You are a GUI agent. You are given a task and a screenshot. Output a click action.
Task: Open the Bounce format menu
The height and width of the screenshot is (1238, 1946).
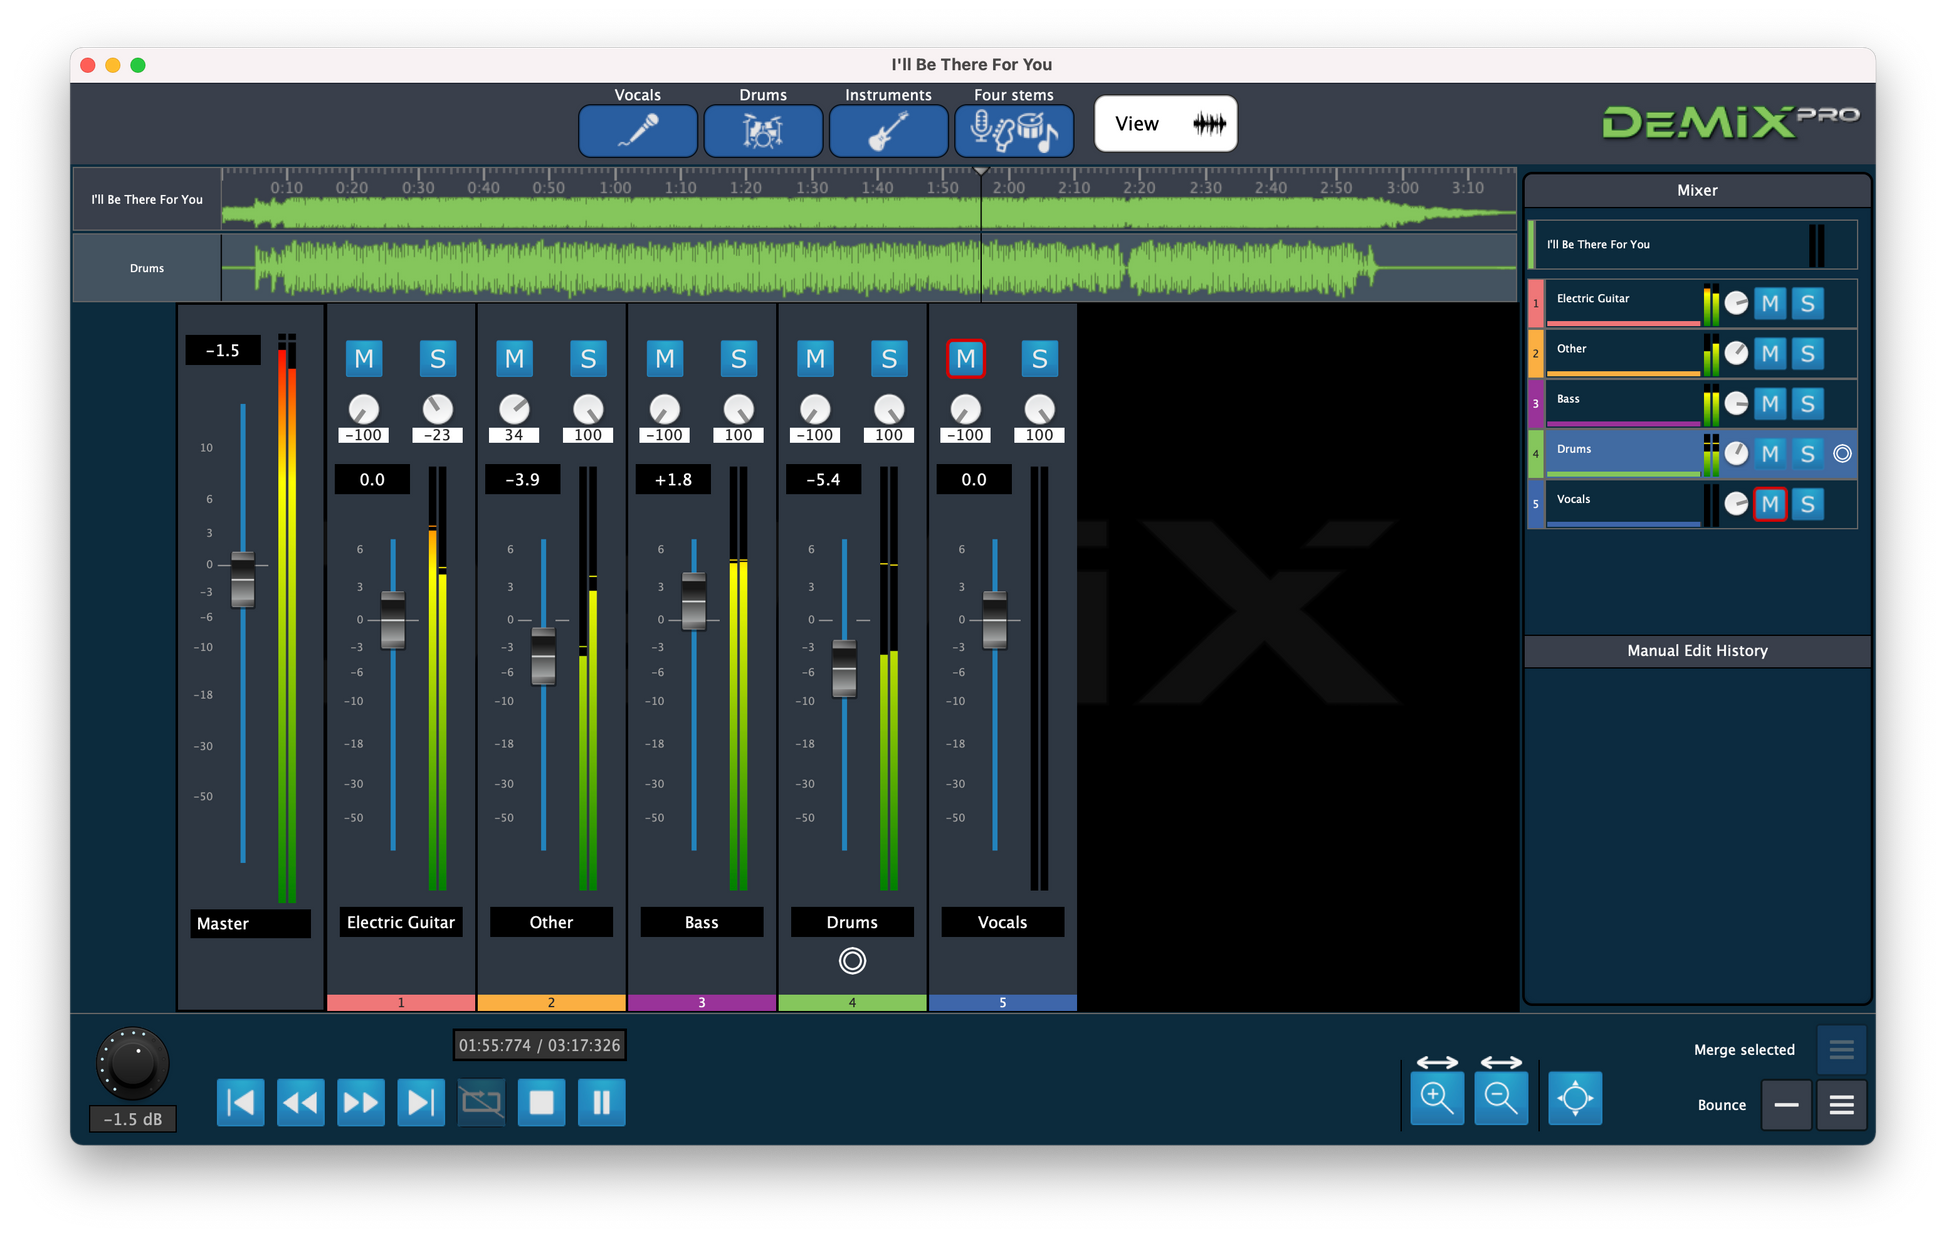tap(1841, 1105)
